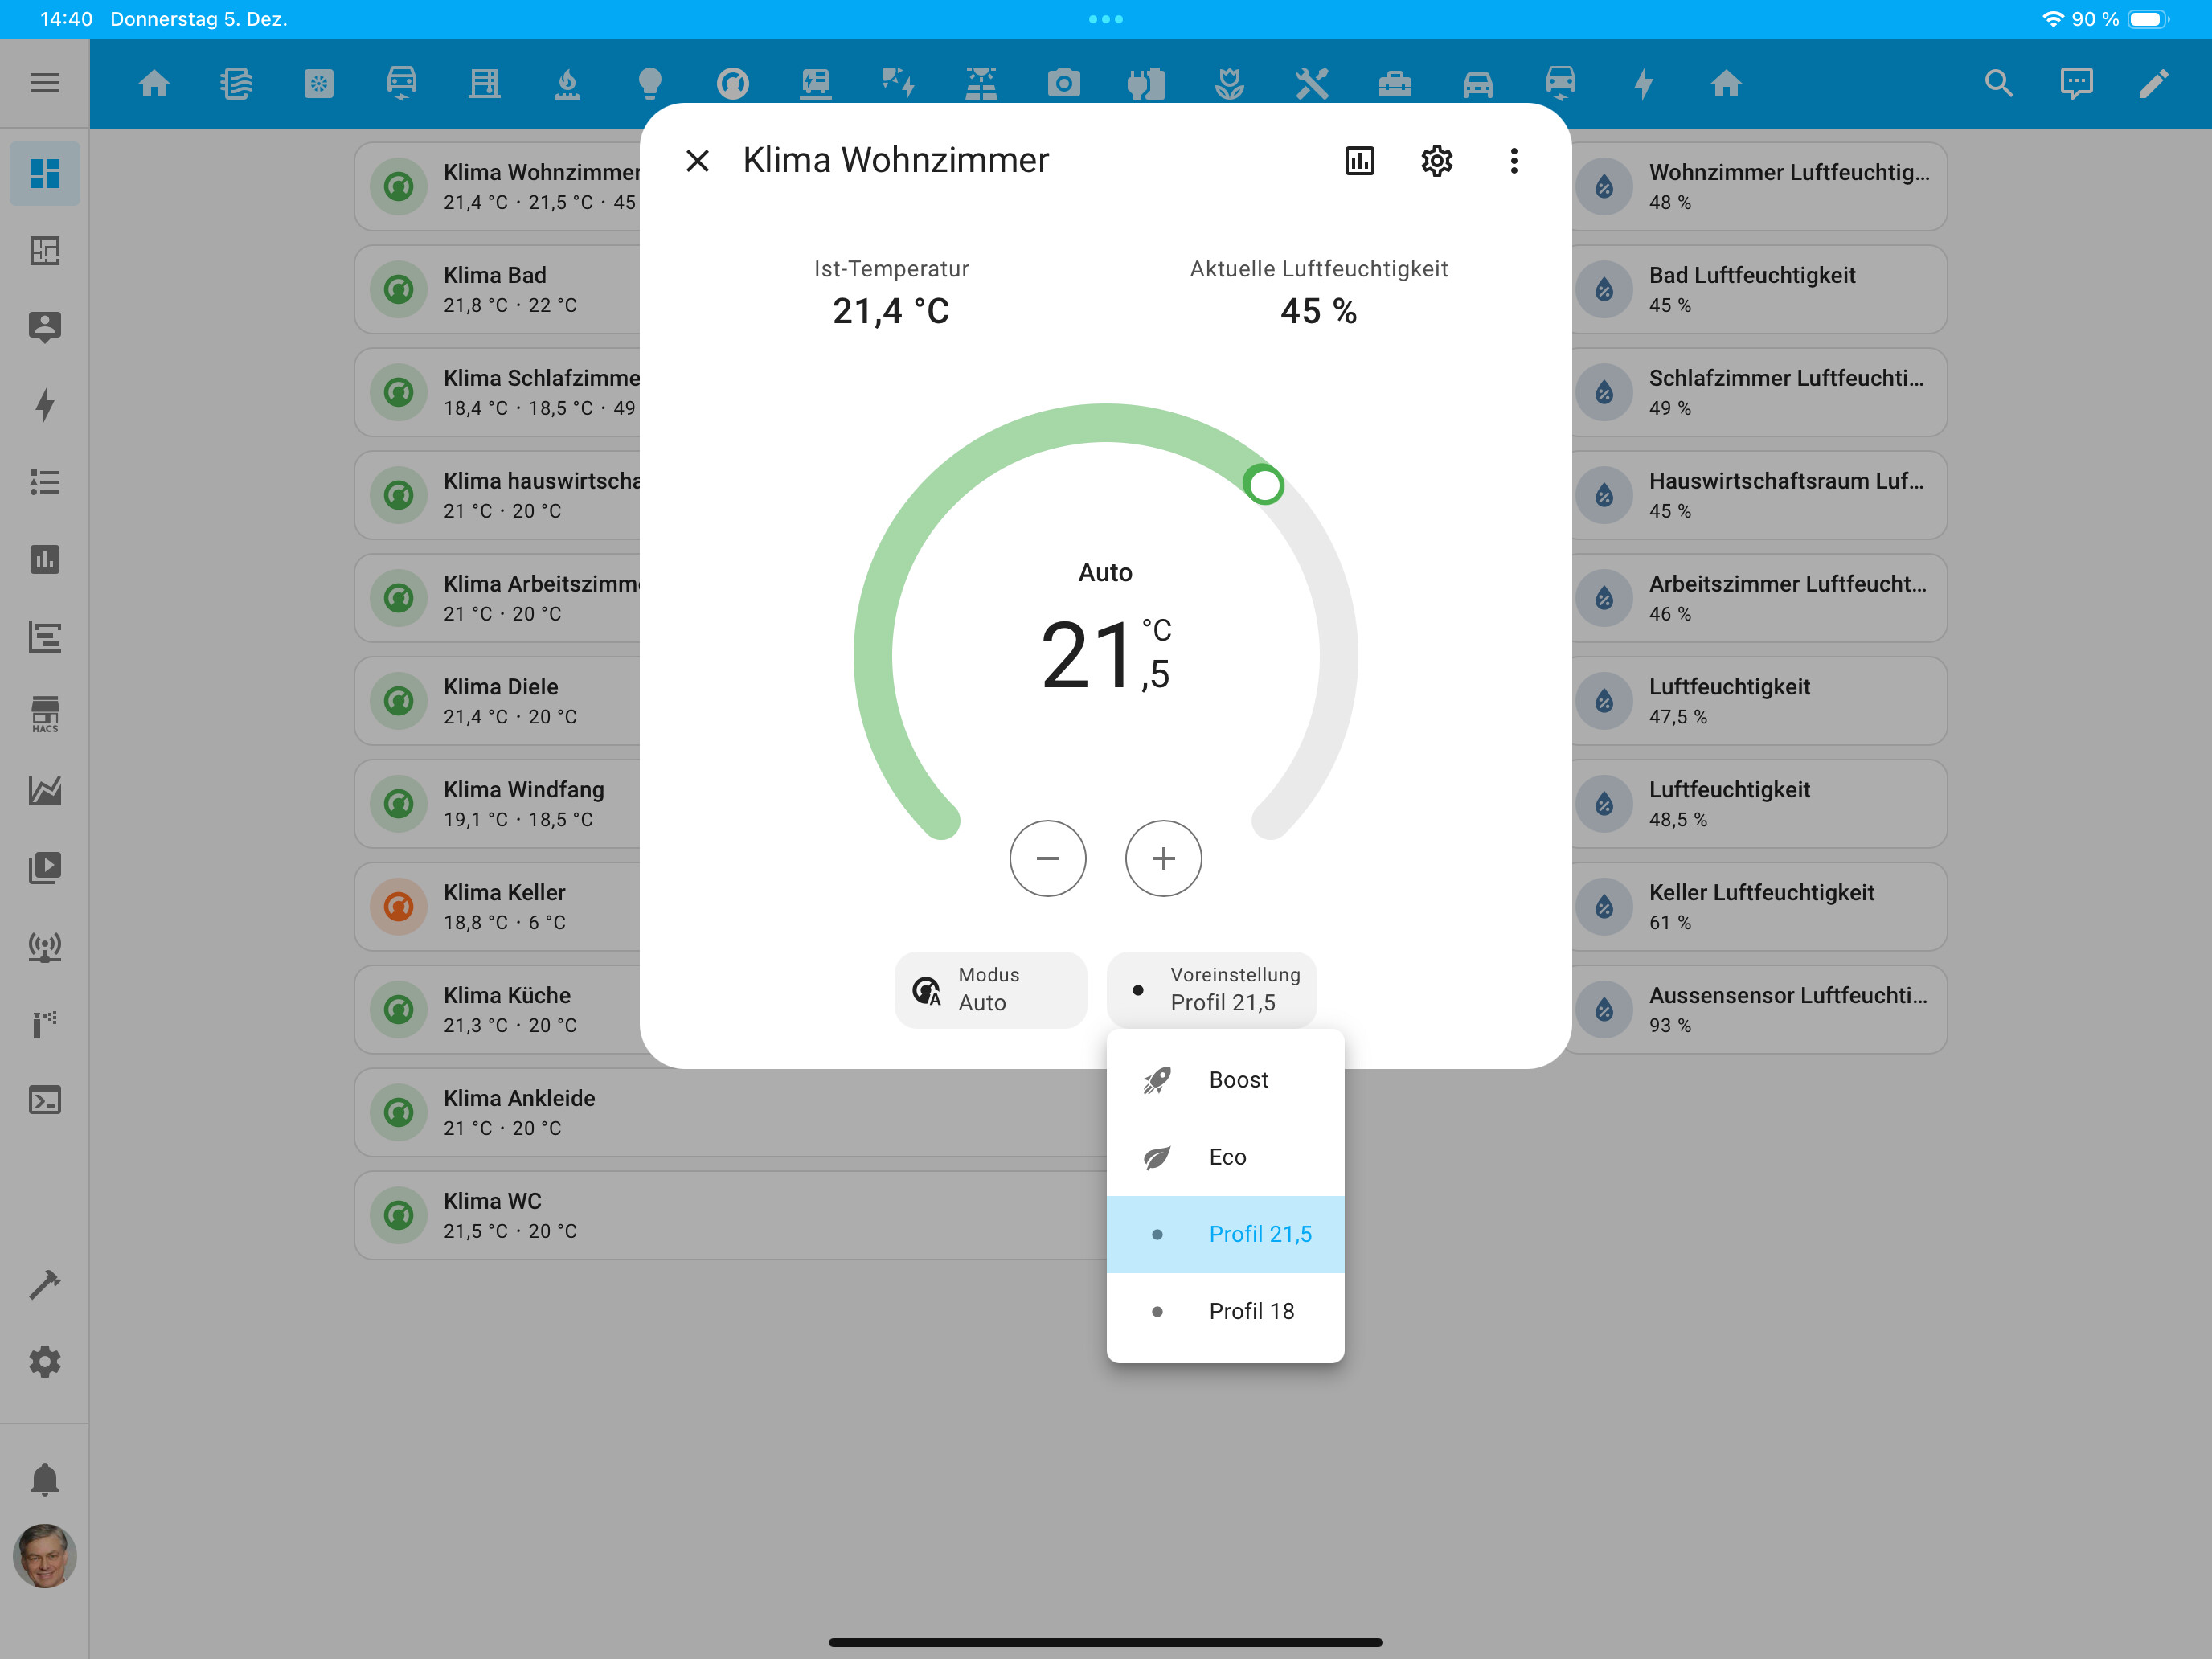Viewport: 2212px width, 1659px height.
Task: Click the thermostat dial handle
Action: 1263,485
